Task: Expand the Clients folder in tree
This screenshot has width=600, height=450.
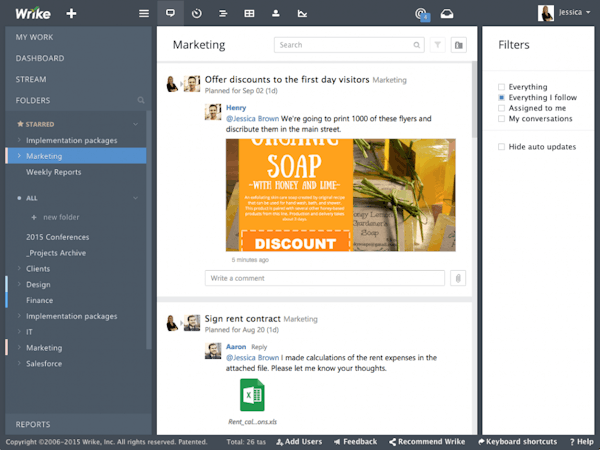Action: [18, 269]
